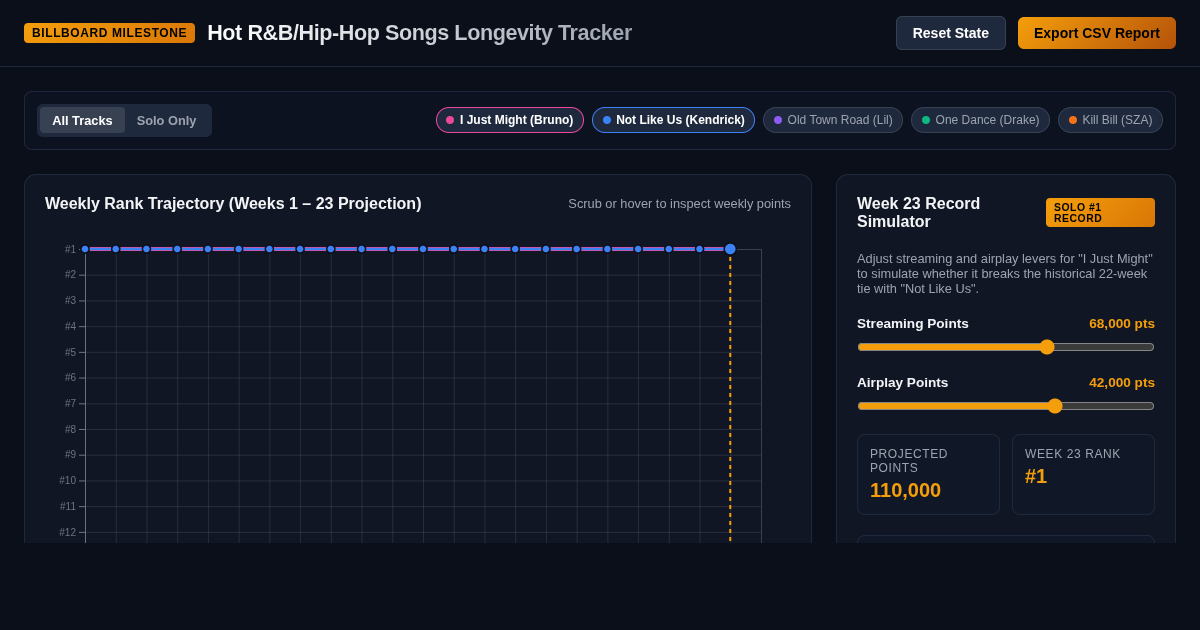This screenshot has height=630, width=1200.
Task: Enable the One Dance (Drake) track
Action: [x=980, y=120]
